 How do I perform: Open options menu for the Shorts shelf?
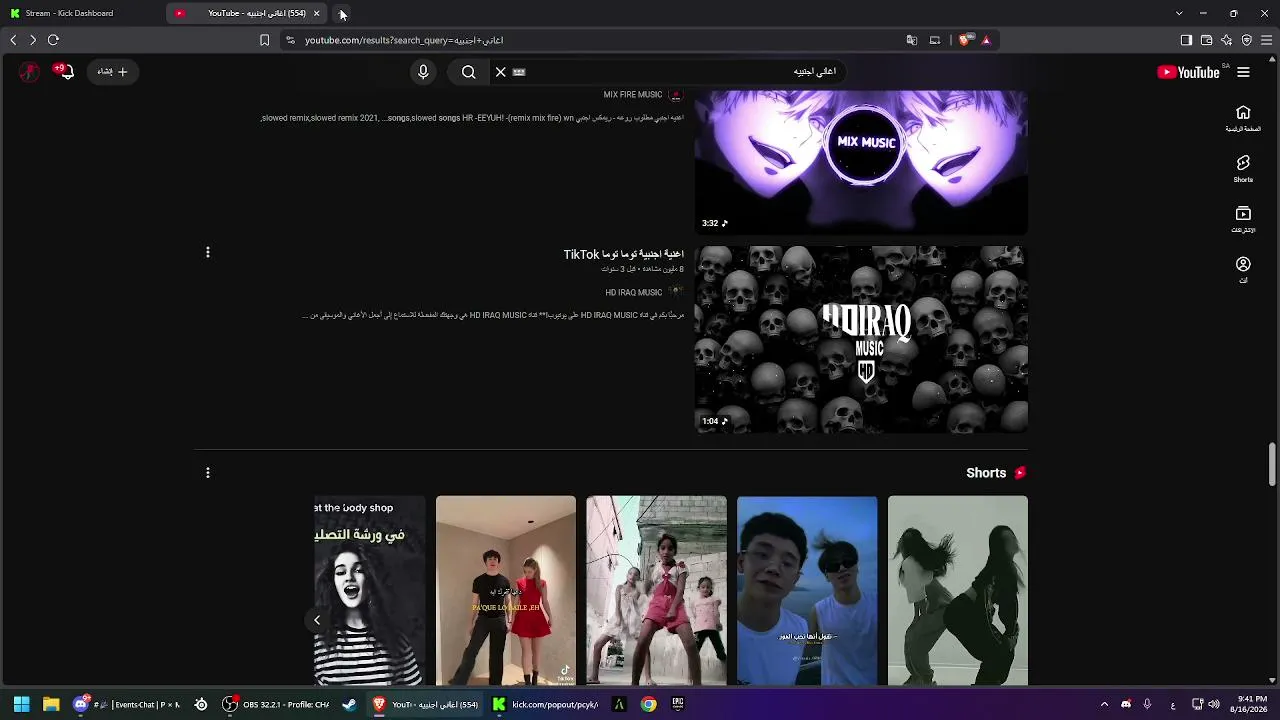pos(208,473)
